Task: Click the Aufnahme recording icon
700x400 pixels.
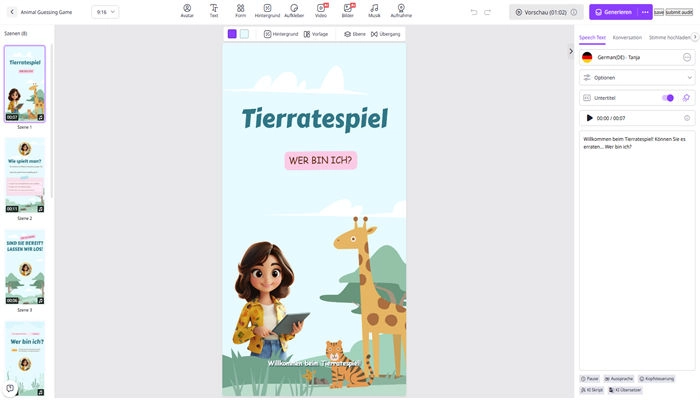Action: coord(401,11)
